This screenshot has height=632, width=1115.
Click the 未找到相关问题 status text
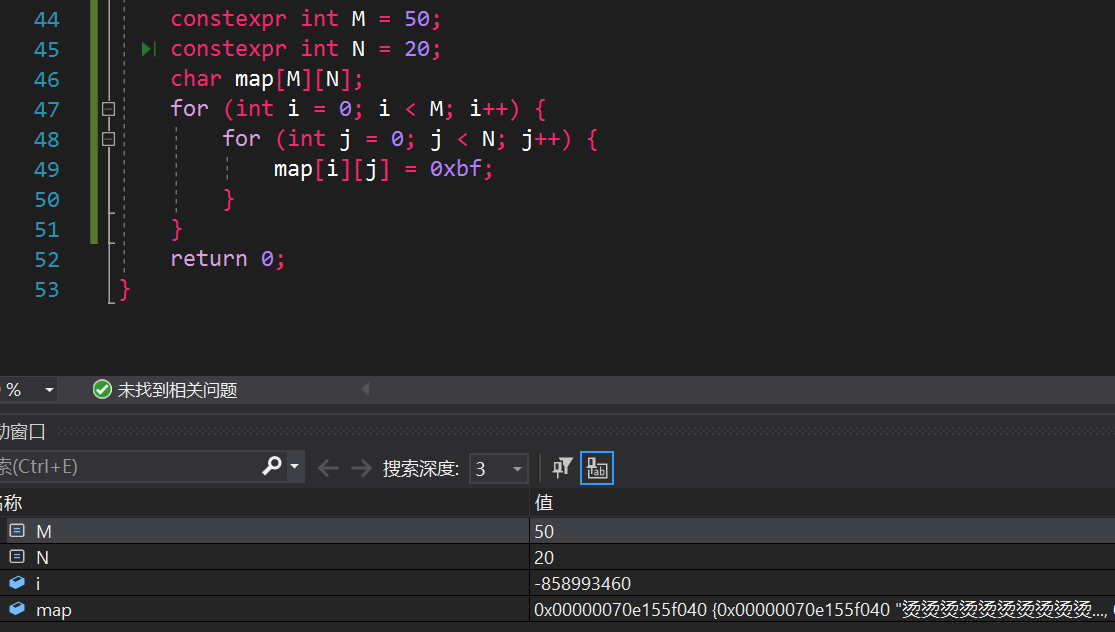178,390
